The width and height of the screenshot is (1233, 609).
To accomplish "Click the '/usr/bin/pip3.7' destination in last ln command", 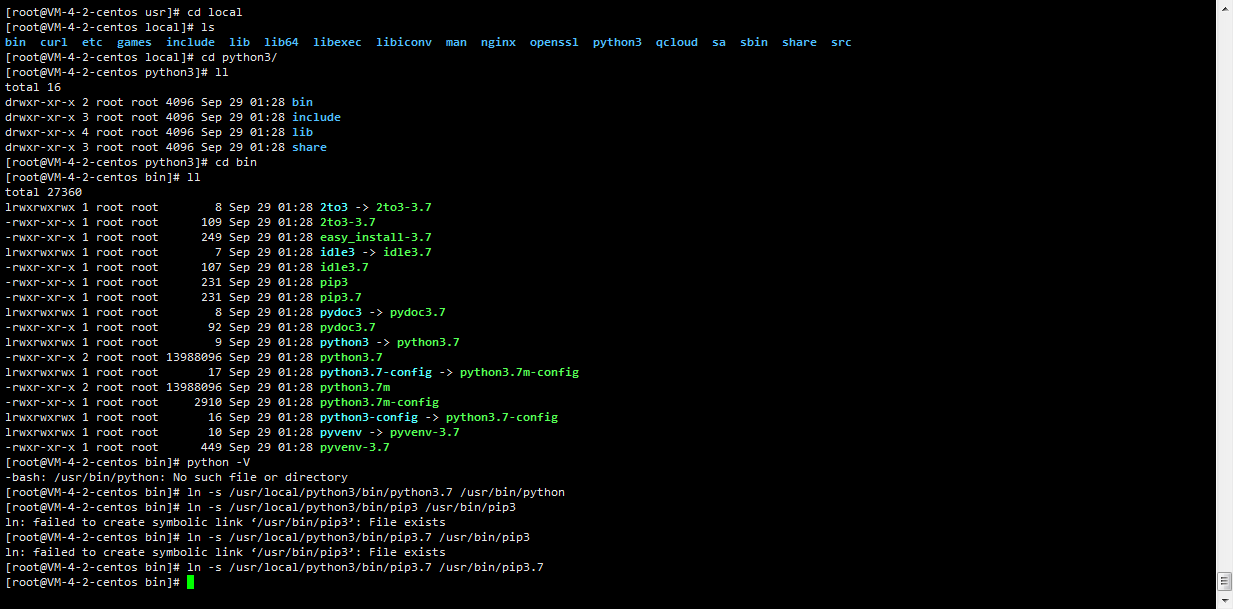I will tap(491, 567).
